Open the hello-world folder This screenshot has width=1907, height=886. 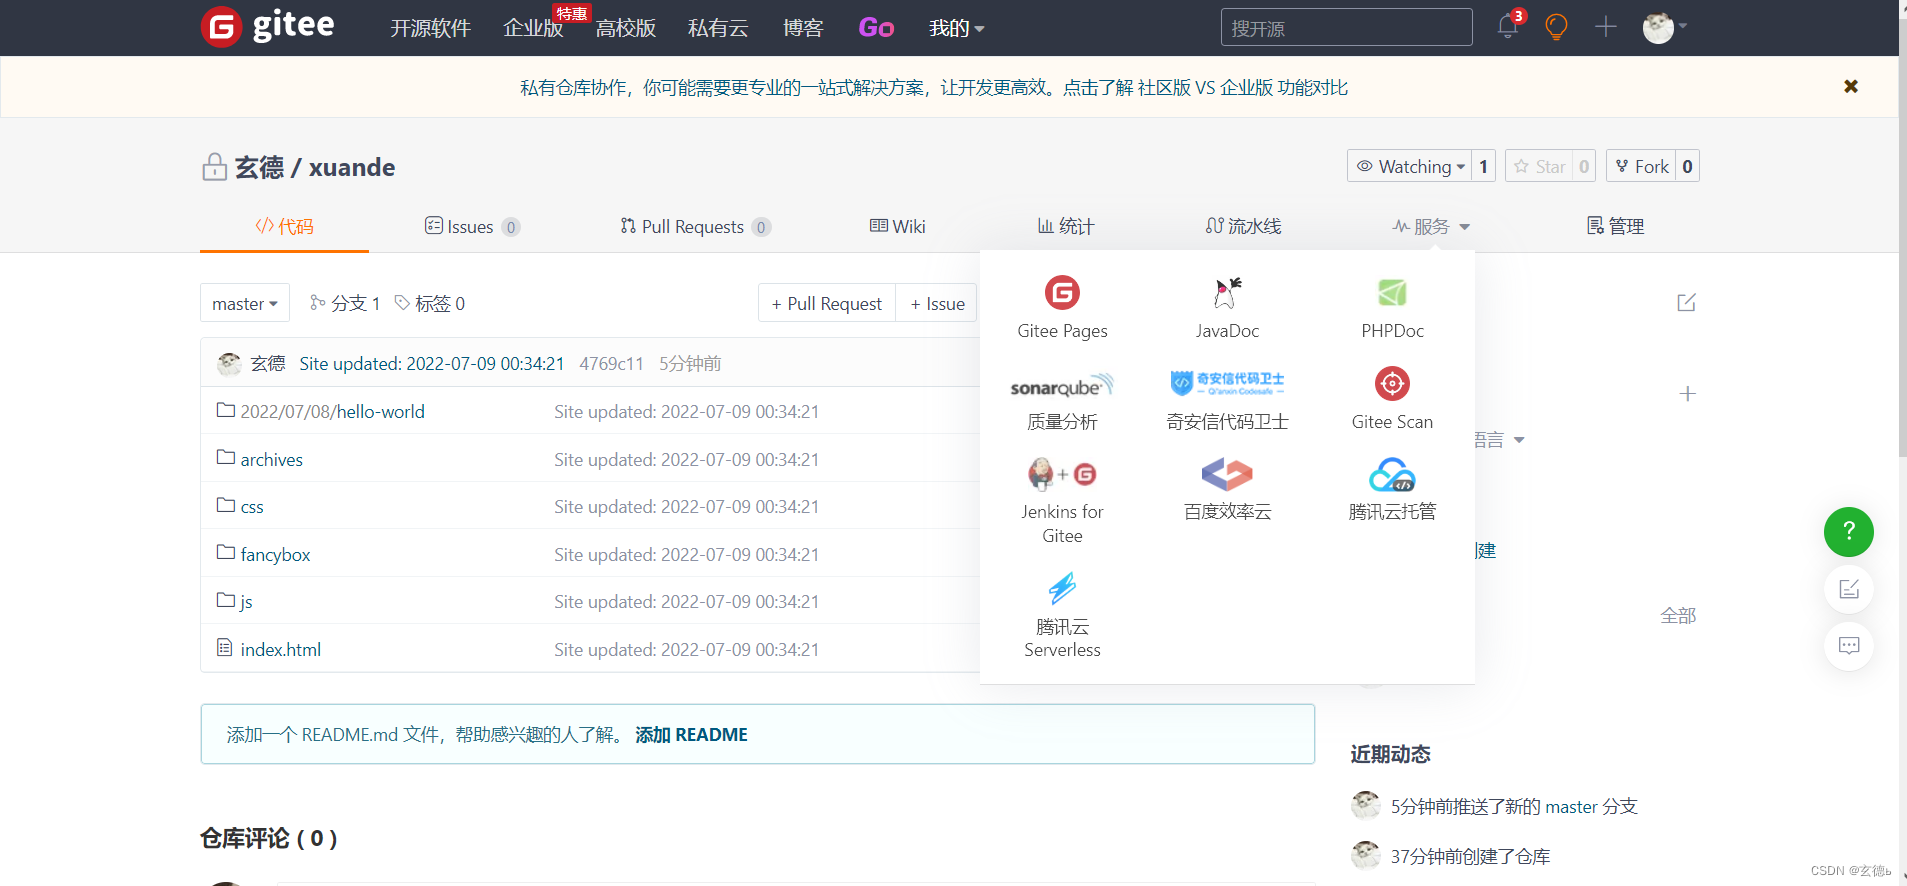click(x=332, y=411)
